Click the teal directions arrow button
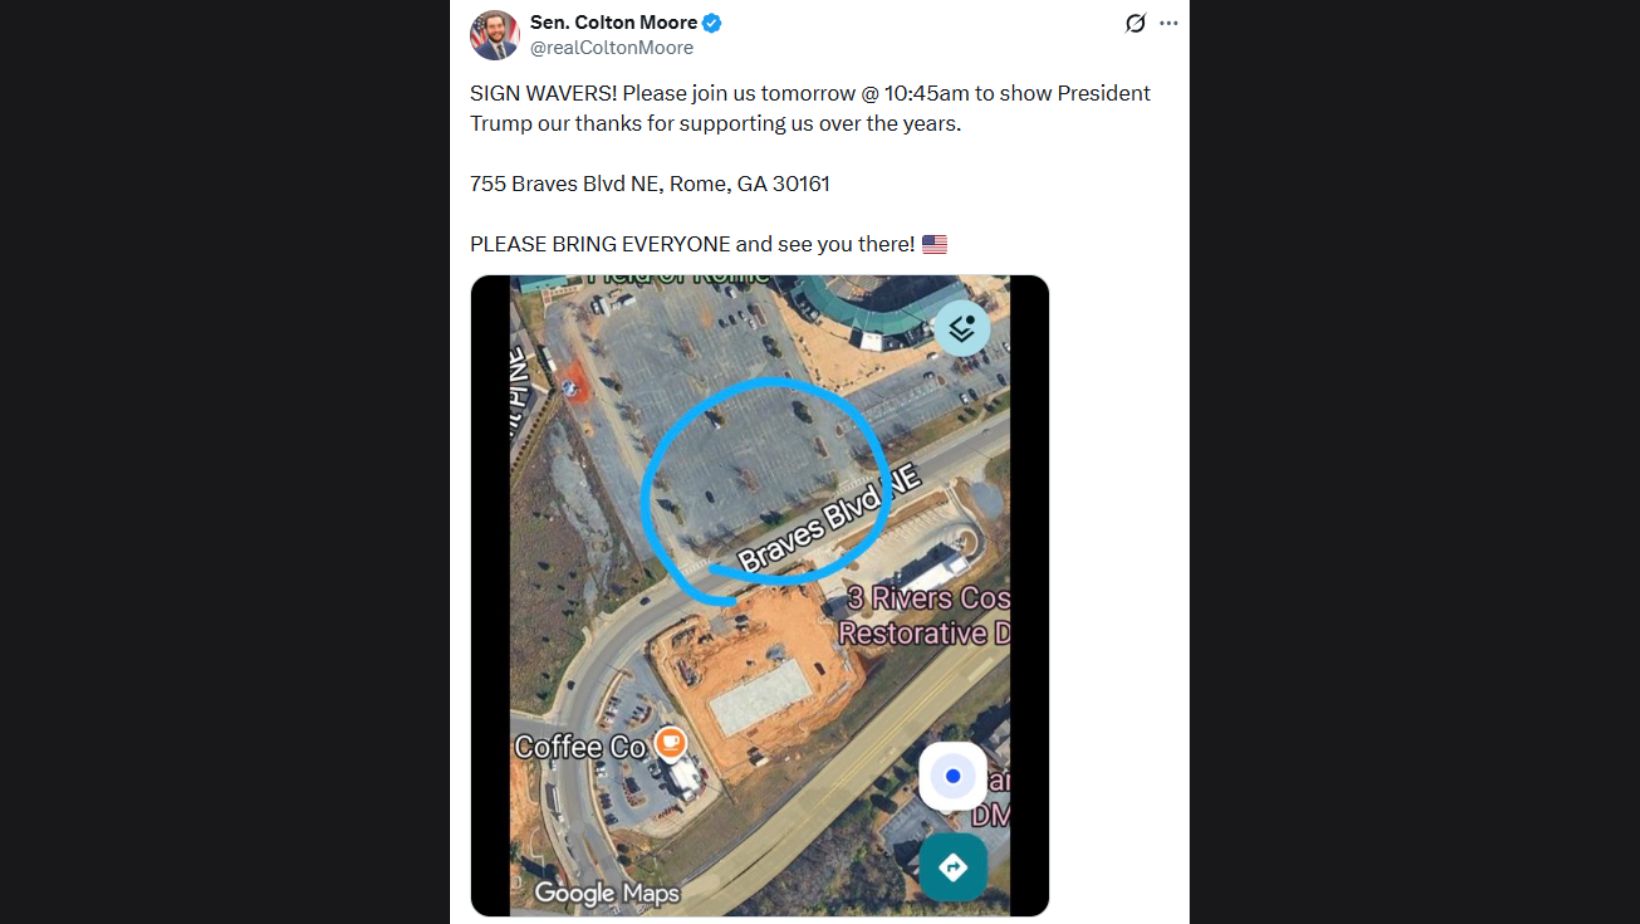1640x924 pixels. coord(953,867)
